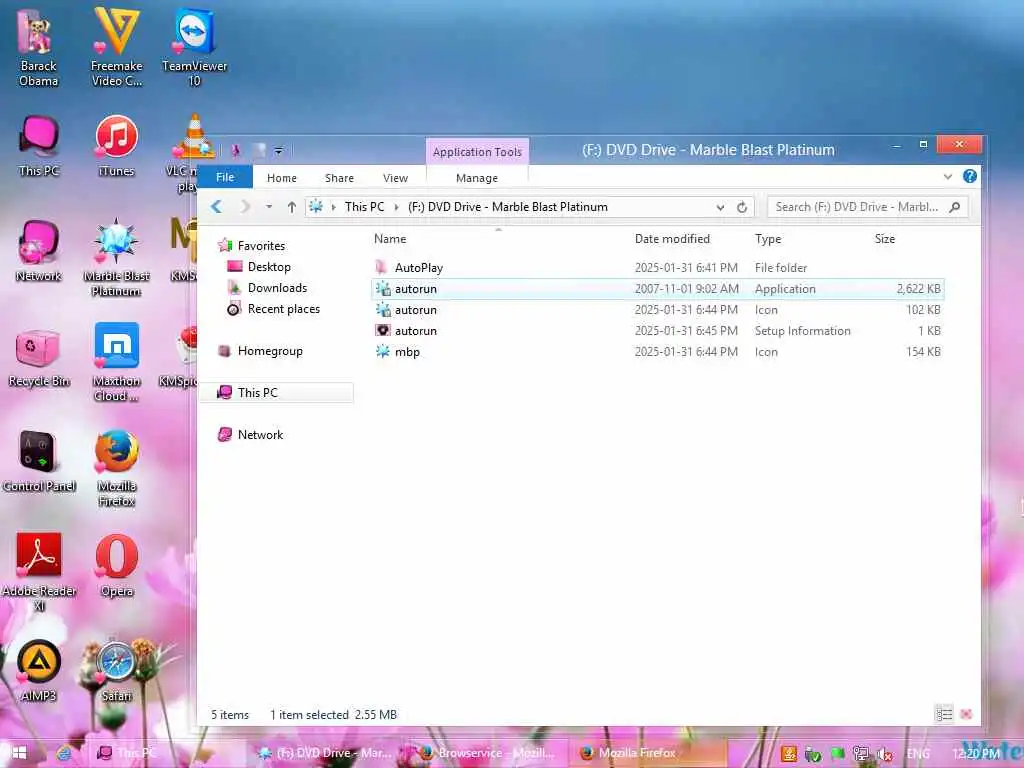Viewport: 1024px width, 768px height.
Task: Launch Safari from the desktop
Action: 116,671
